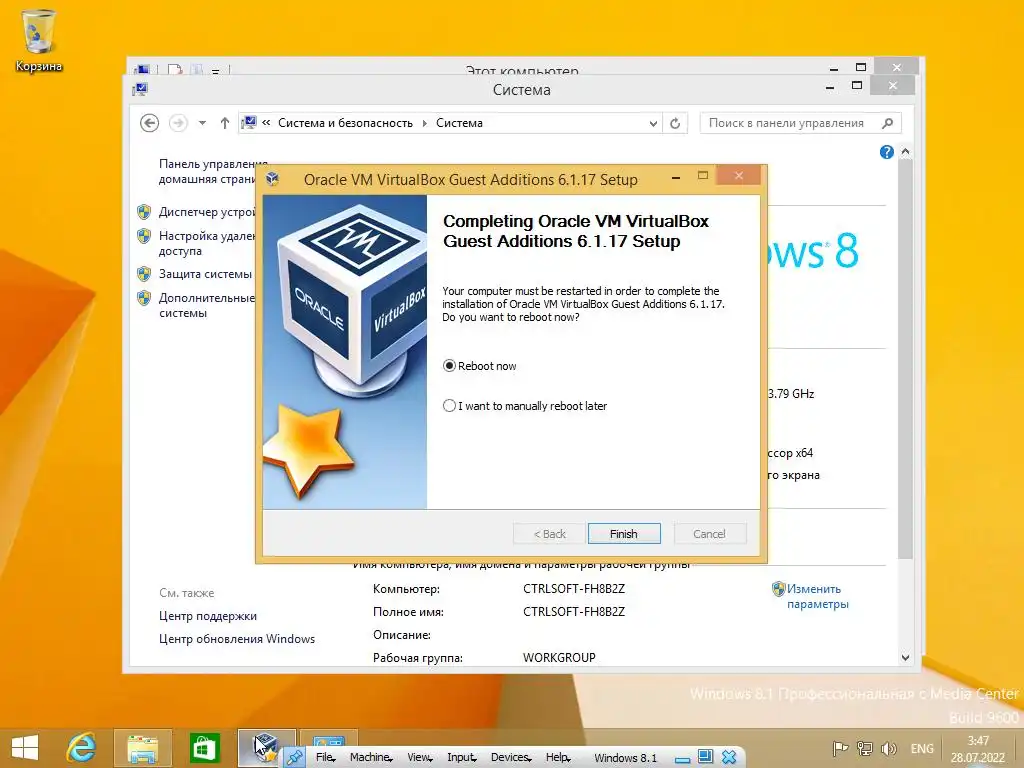Open help question mark icon
The image size is (1024, 768).
886,152
